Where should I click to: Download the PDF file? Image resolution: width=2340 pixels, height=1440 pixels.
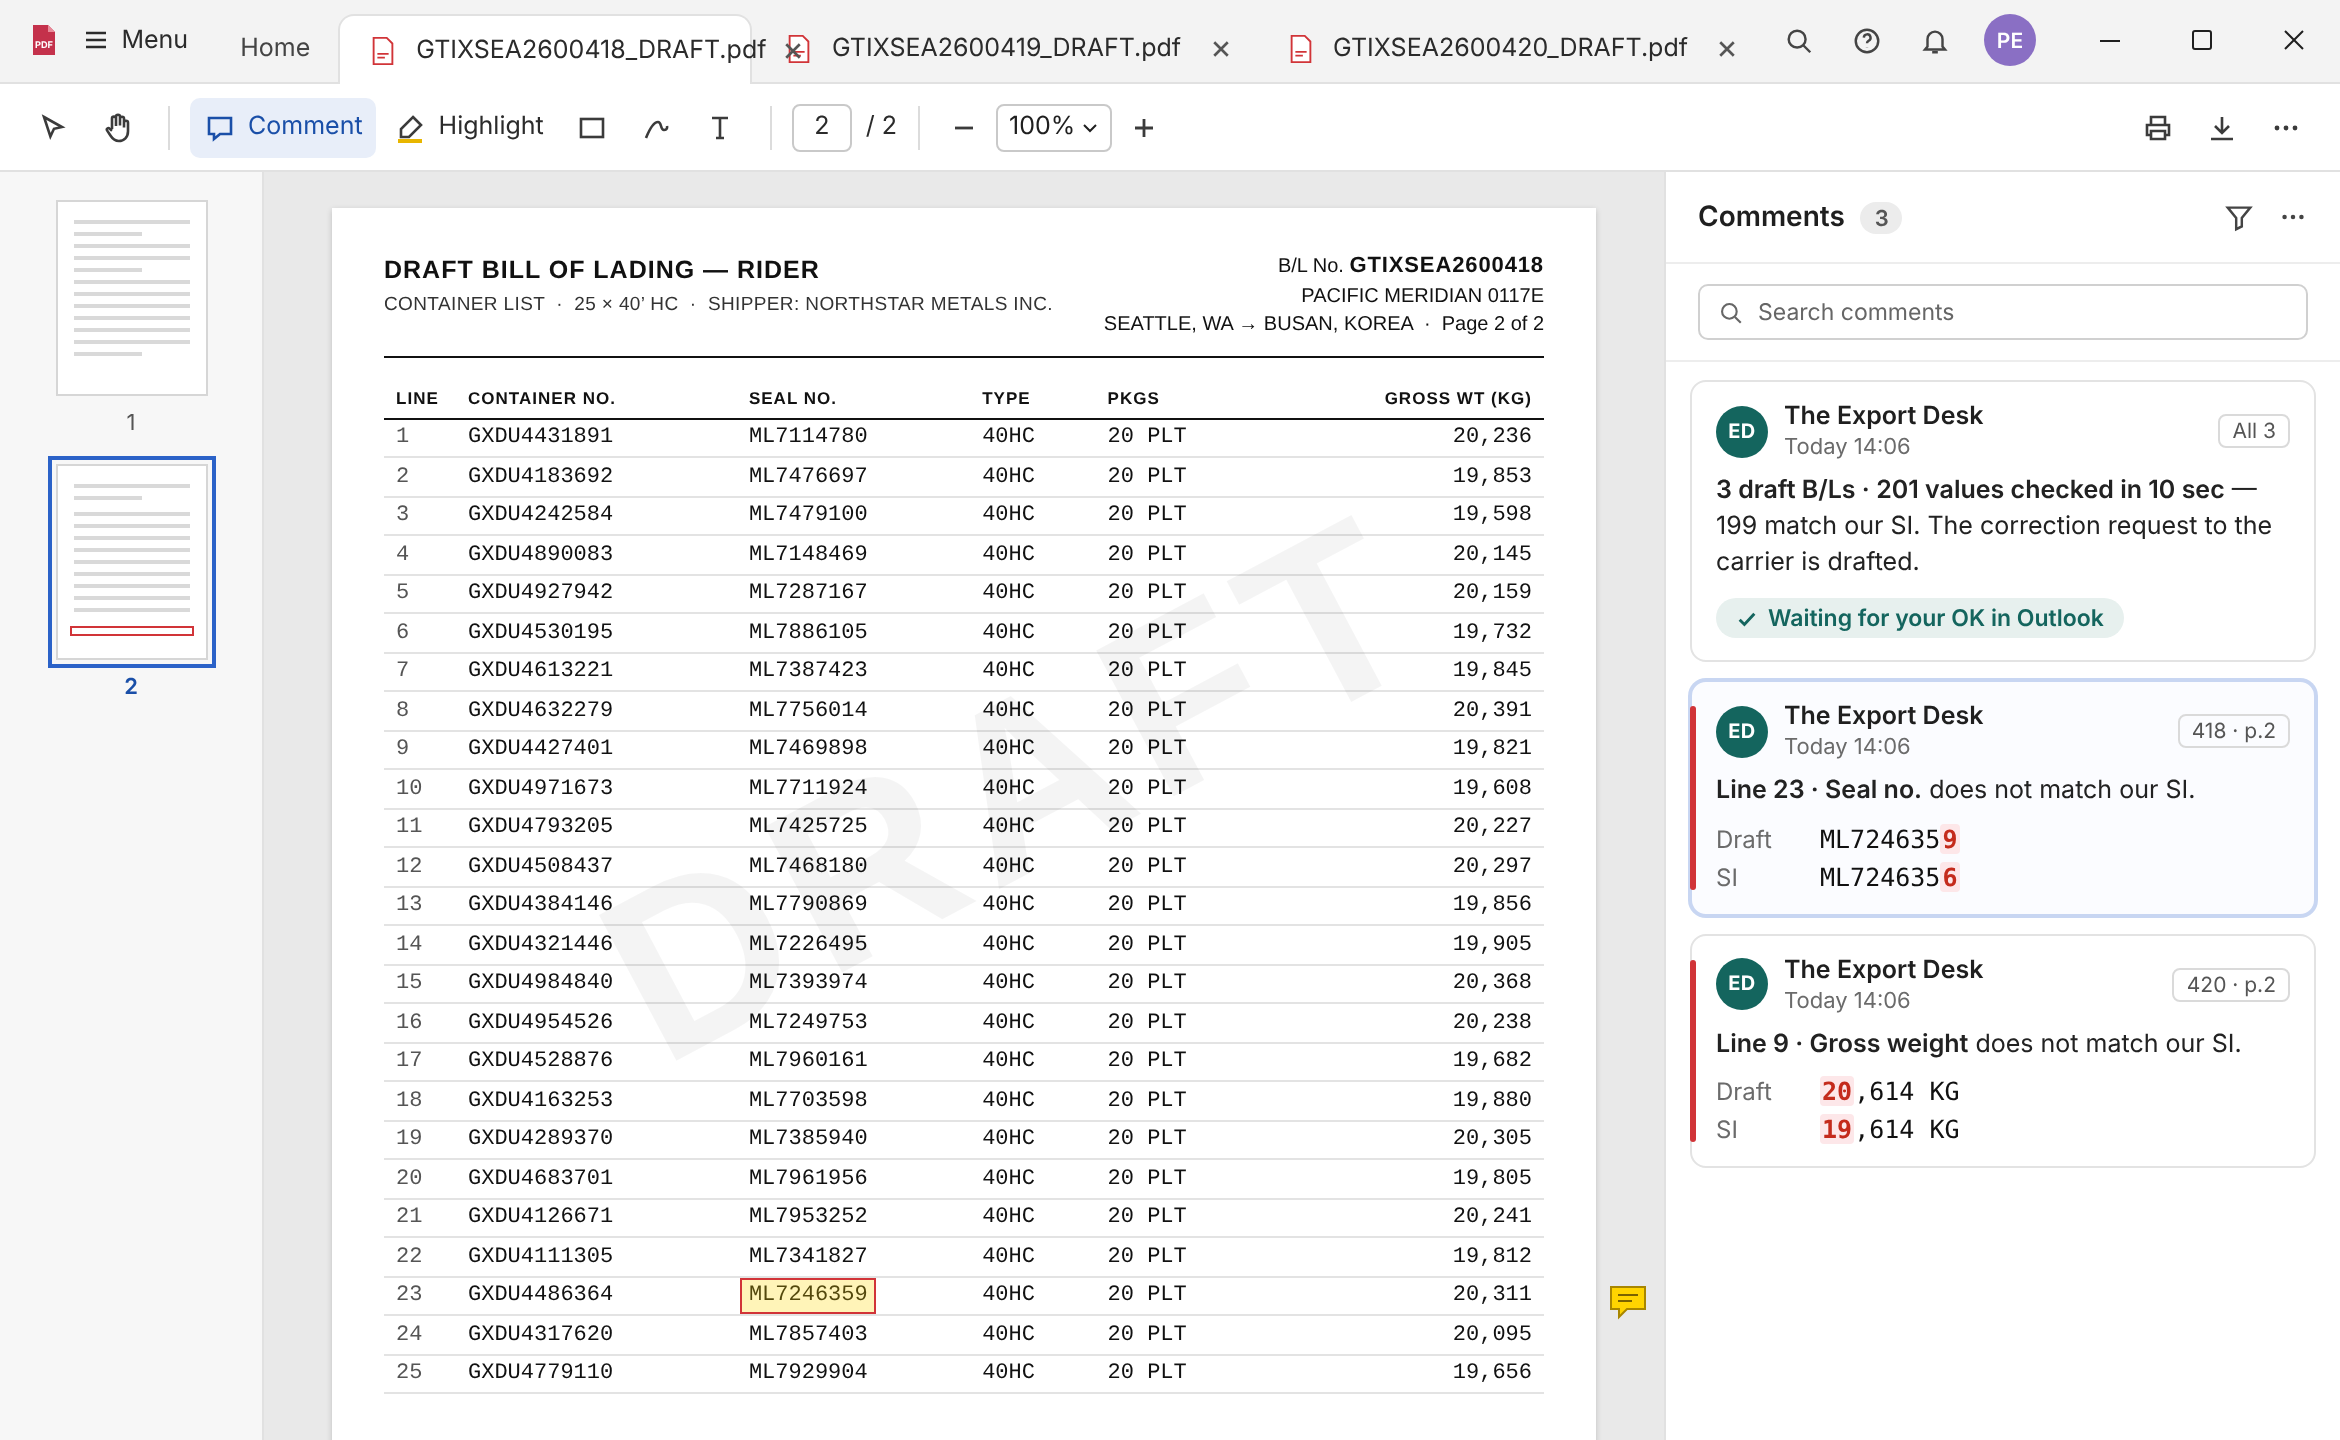(x=2221, y=127)
